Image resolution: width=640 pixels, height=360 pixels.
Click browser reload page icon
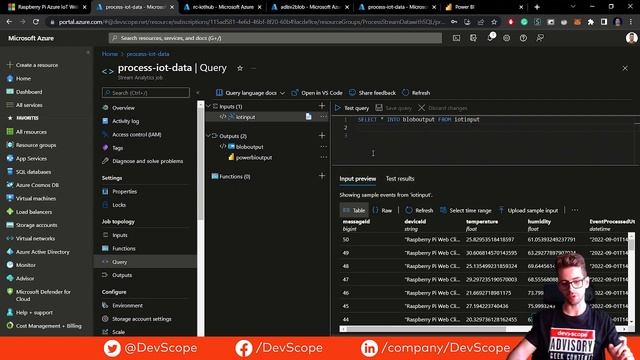click(36, 22)
